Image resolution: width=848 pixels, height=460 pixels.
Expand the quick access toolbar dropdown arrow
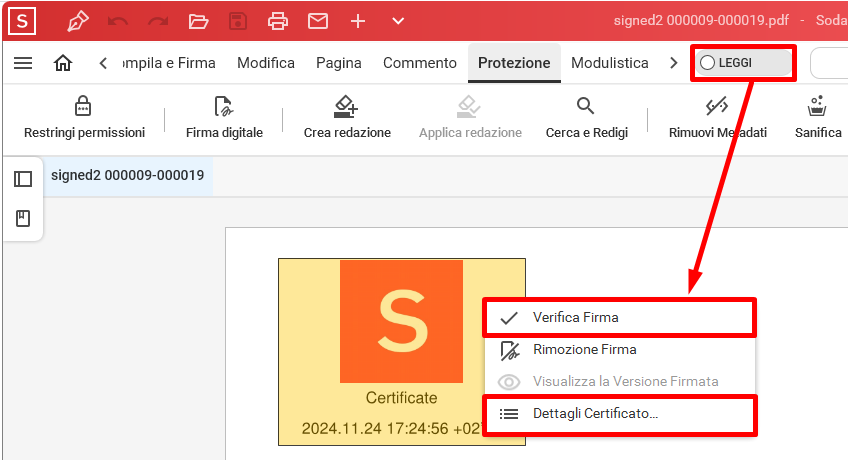pyautogui.click(x=398, y=22)
